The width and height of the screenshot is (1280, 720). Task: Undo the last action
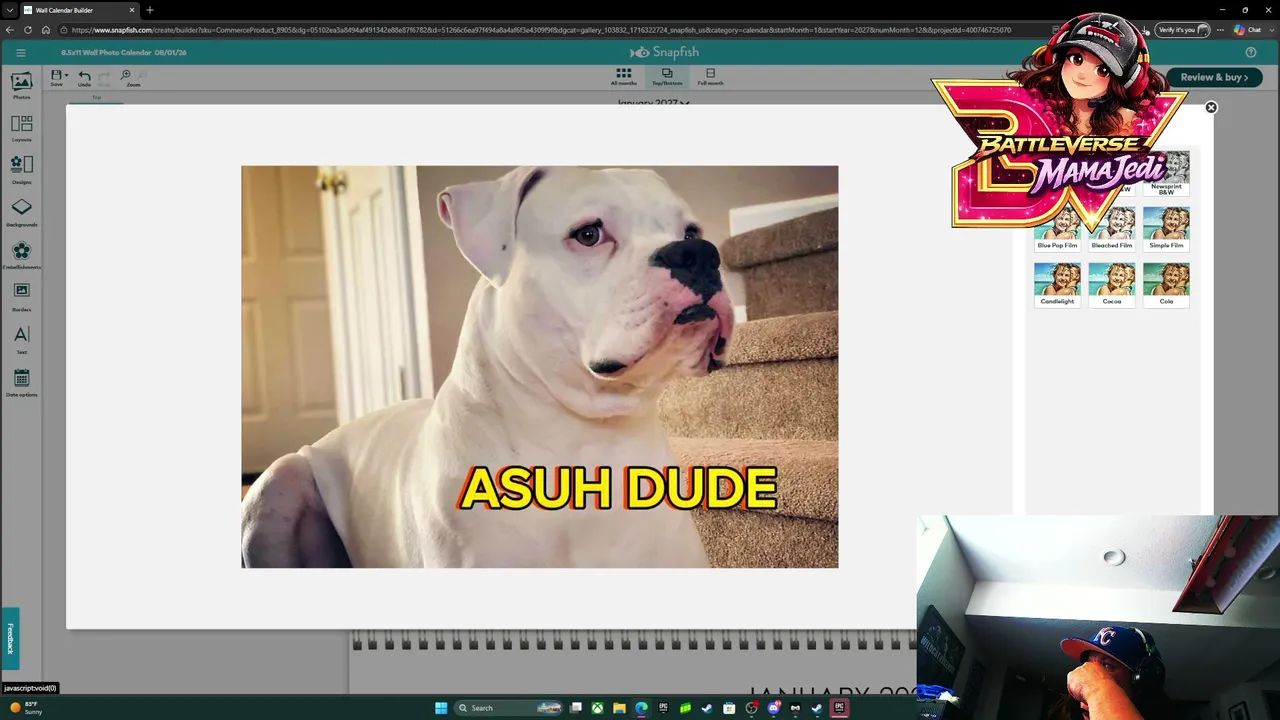click(x=84, y=77)
